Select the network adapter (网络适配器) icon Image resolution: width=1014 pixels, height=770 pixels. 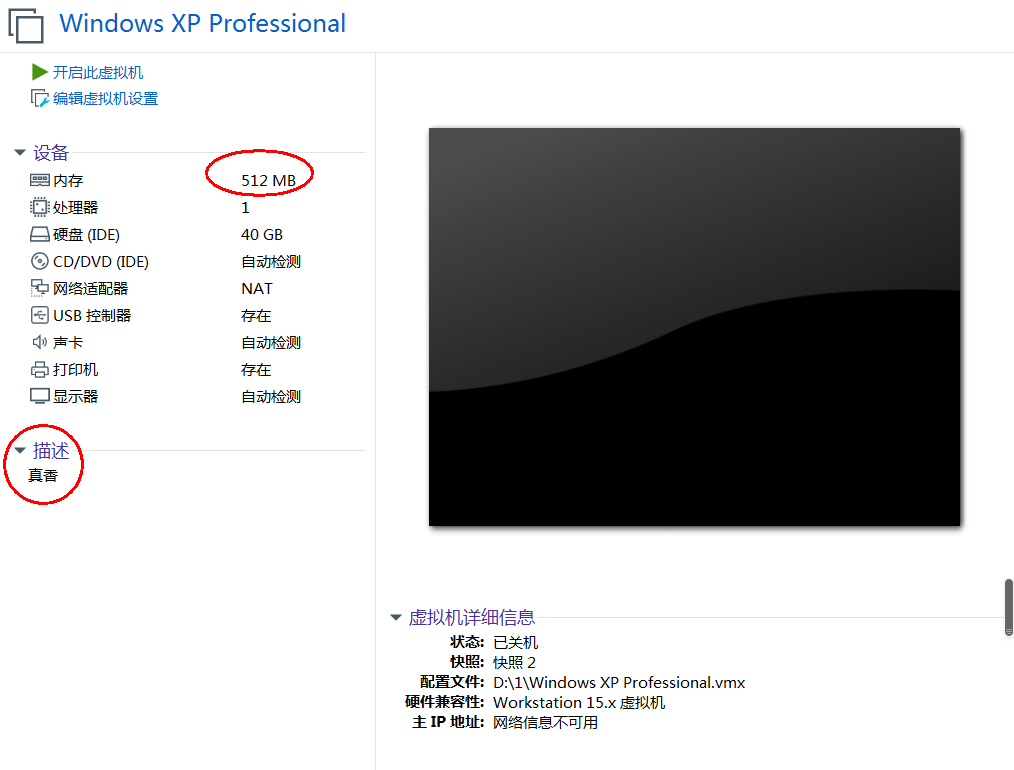pyautogui.click(x=40, y=289)
